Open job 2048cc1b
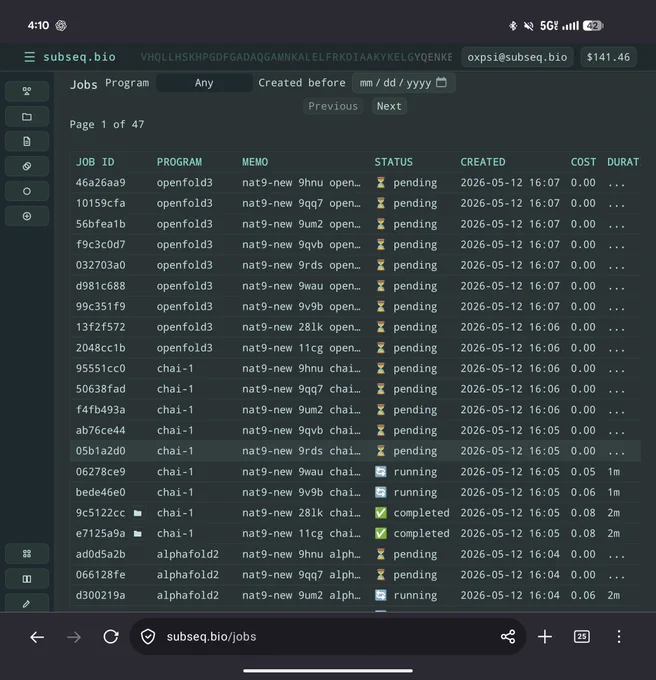656x680 pixels. pyautogui.click(x=356, y=348)
